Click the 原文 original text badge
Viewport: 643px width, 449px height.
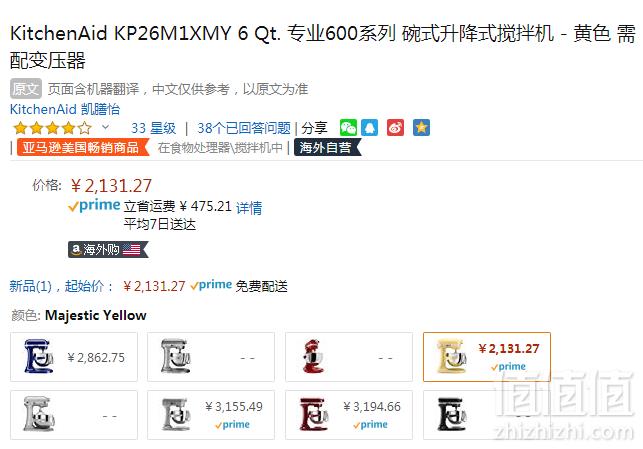(x=26, y=89)
